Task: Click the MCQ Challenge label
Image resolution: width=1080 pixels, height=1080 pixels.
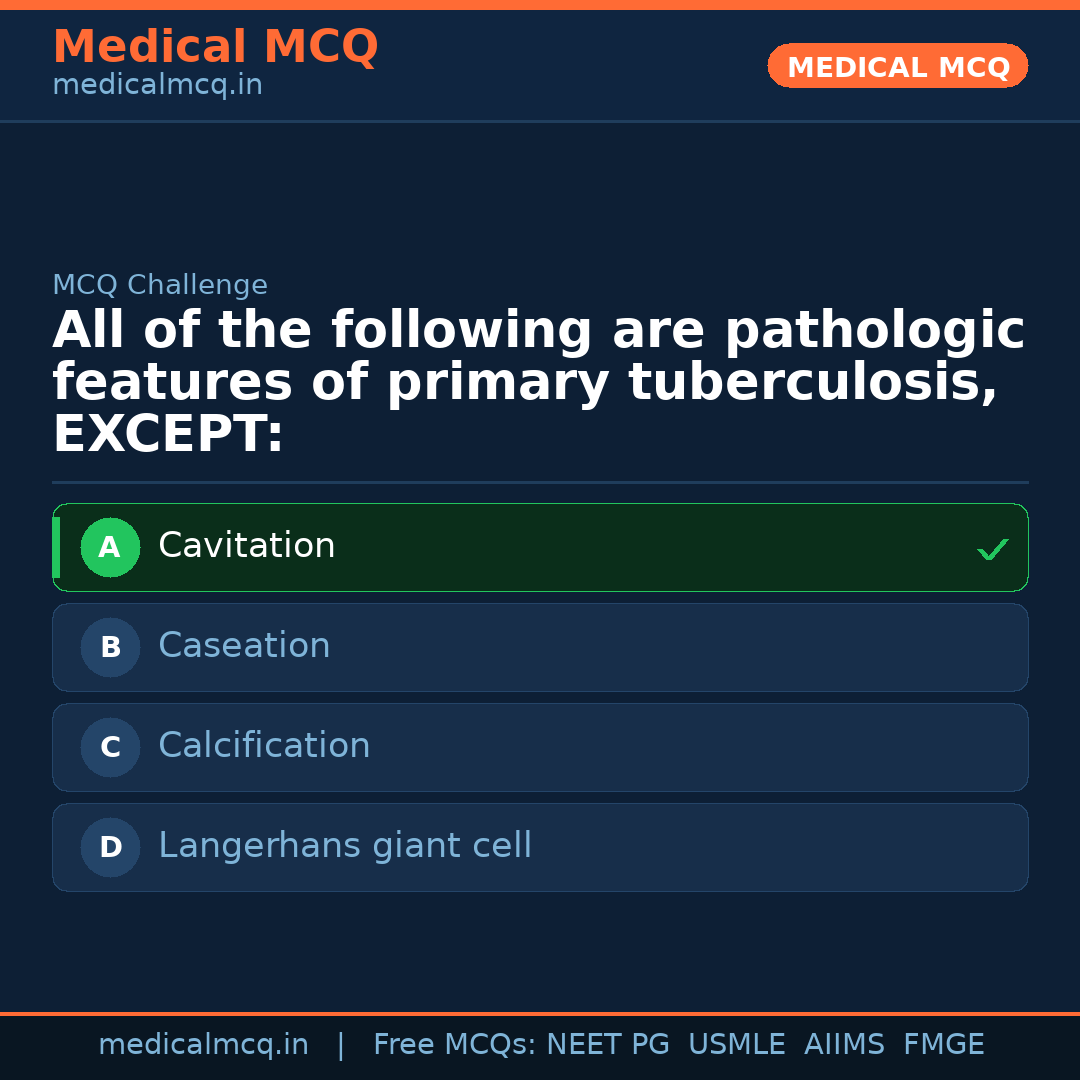Action: click(x=160, y=285)
